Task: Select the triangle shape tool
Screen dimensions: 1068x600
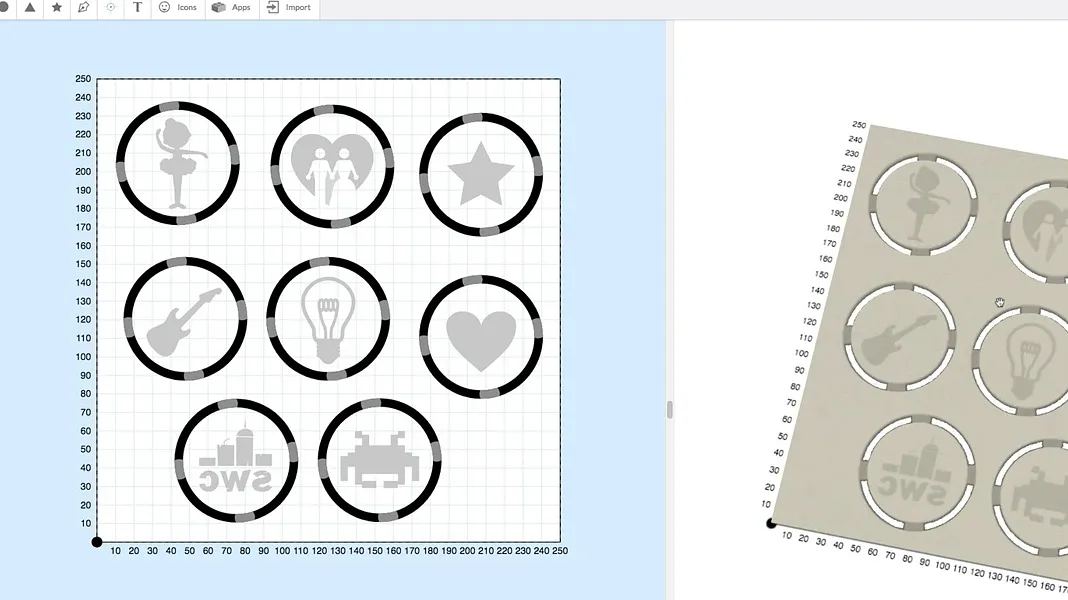Action: point(30,7)
